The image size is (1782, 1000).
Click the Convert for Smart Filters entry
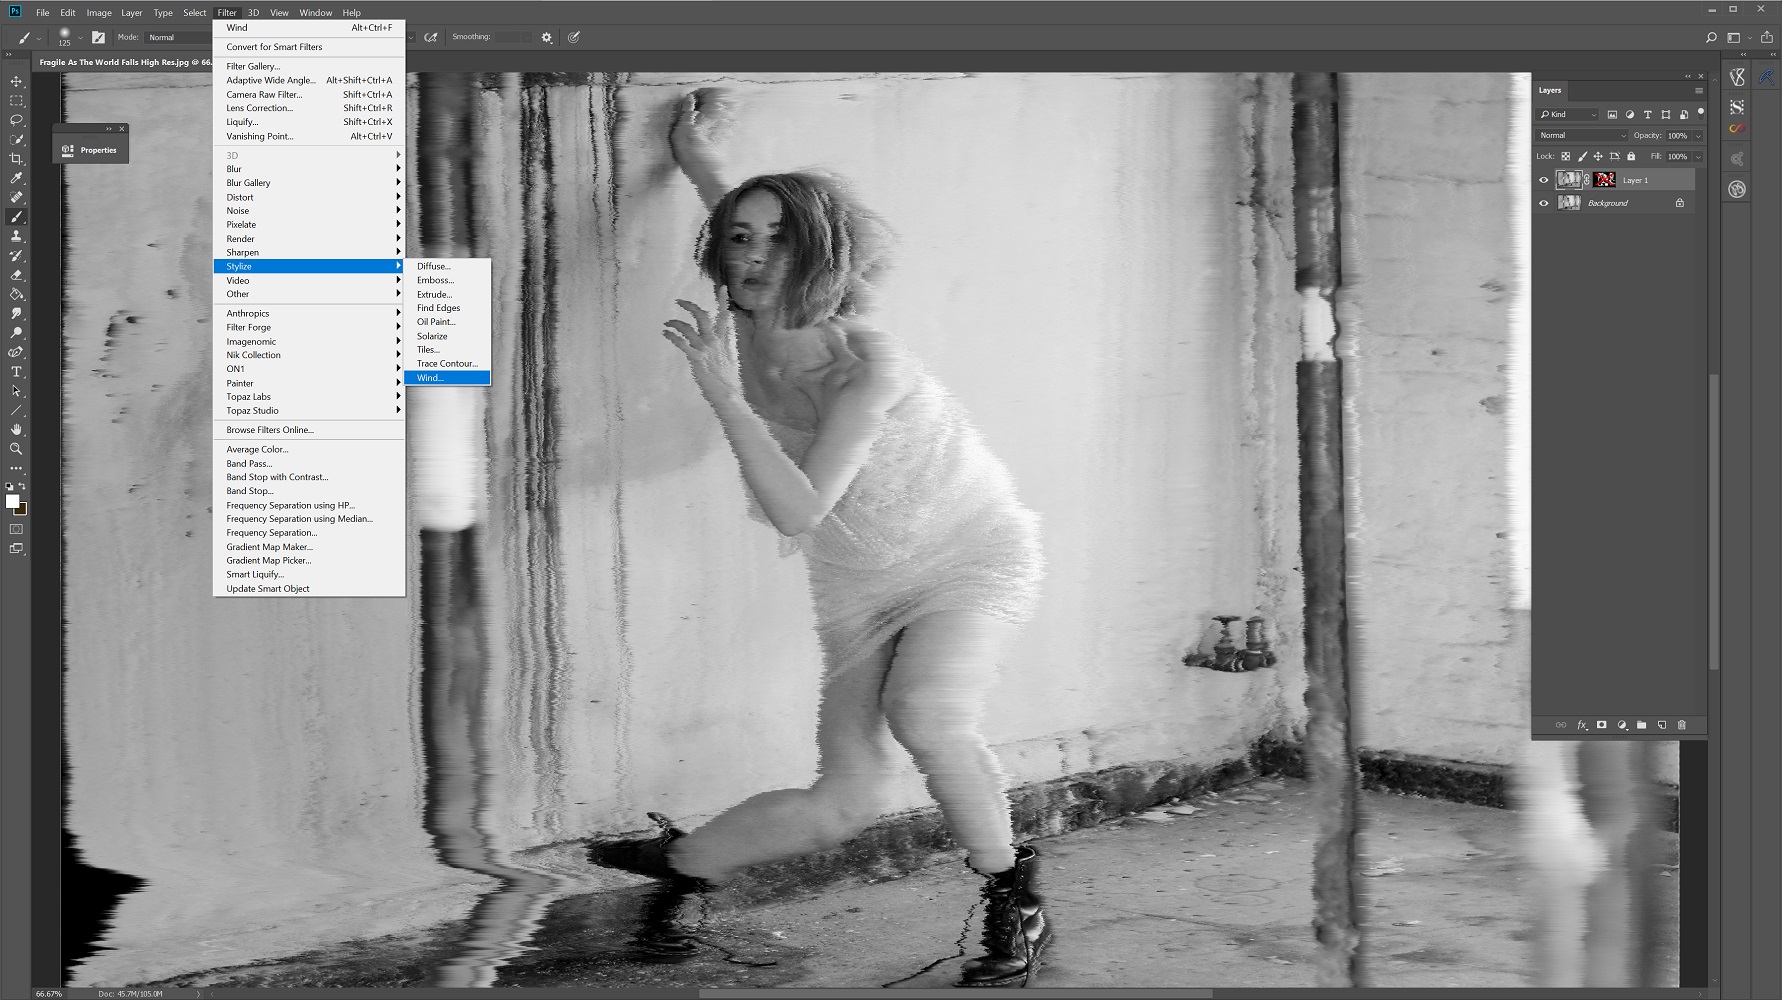(274, 47)
